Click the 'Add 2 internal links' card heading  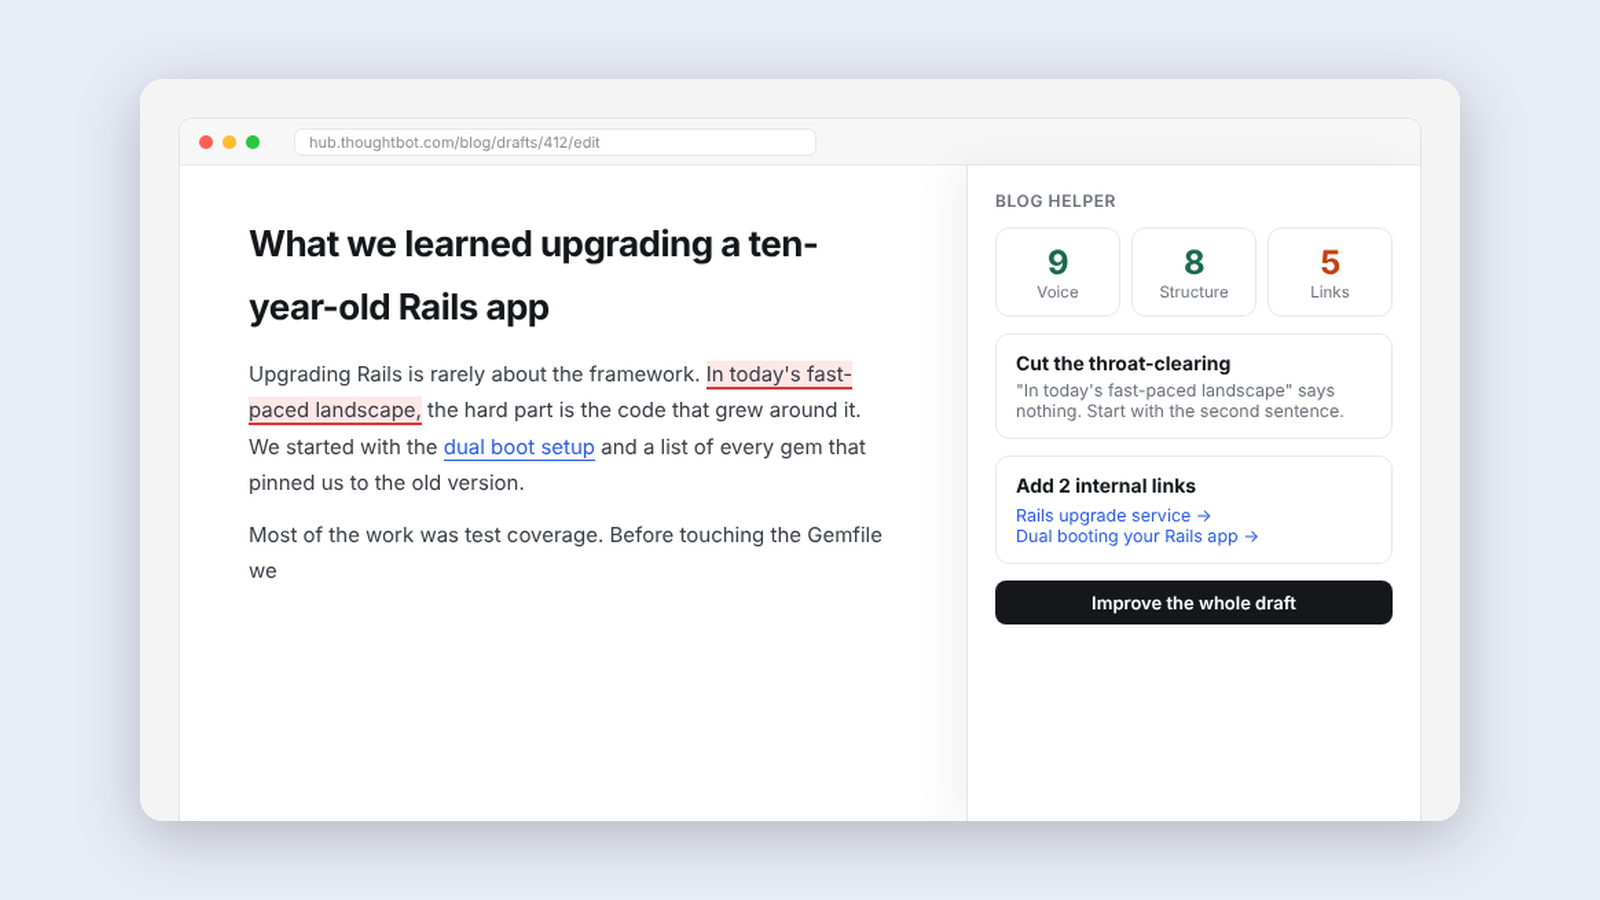[1105, 486]
